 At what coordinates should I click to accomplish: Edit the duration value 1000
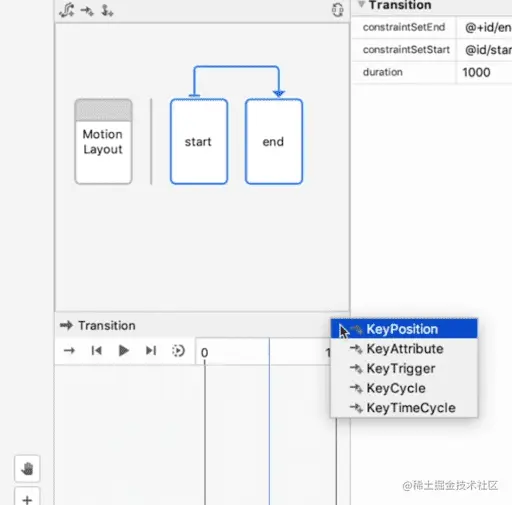484,72
